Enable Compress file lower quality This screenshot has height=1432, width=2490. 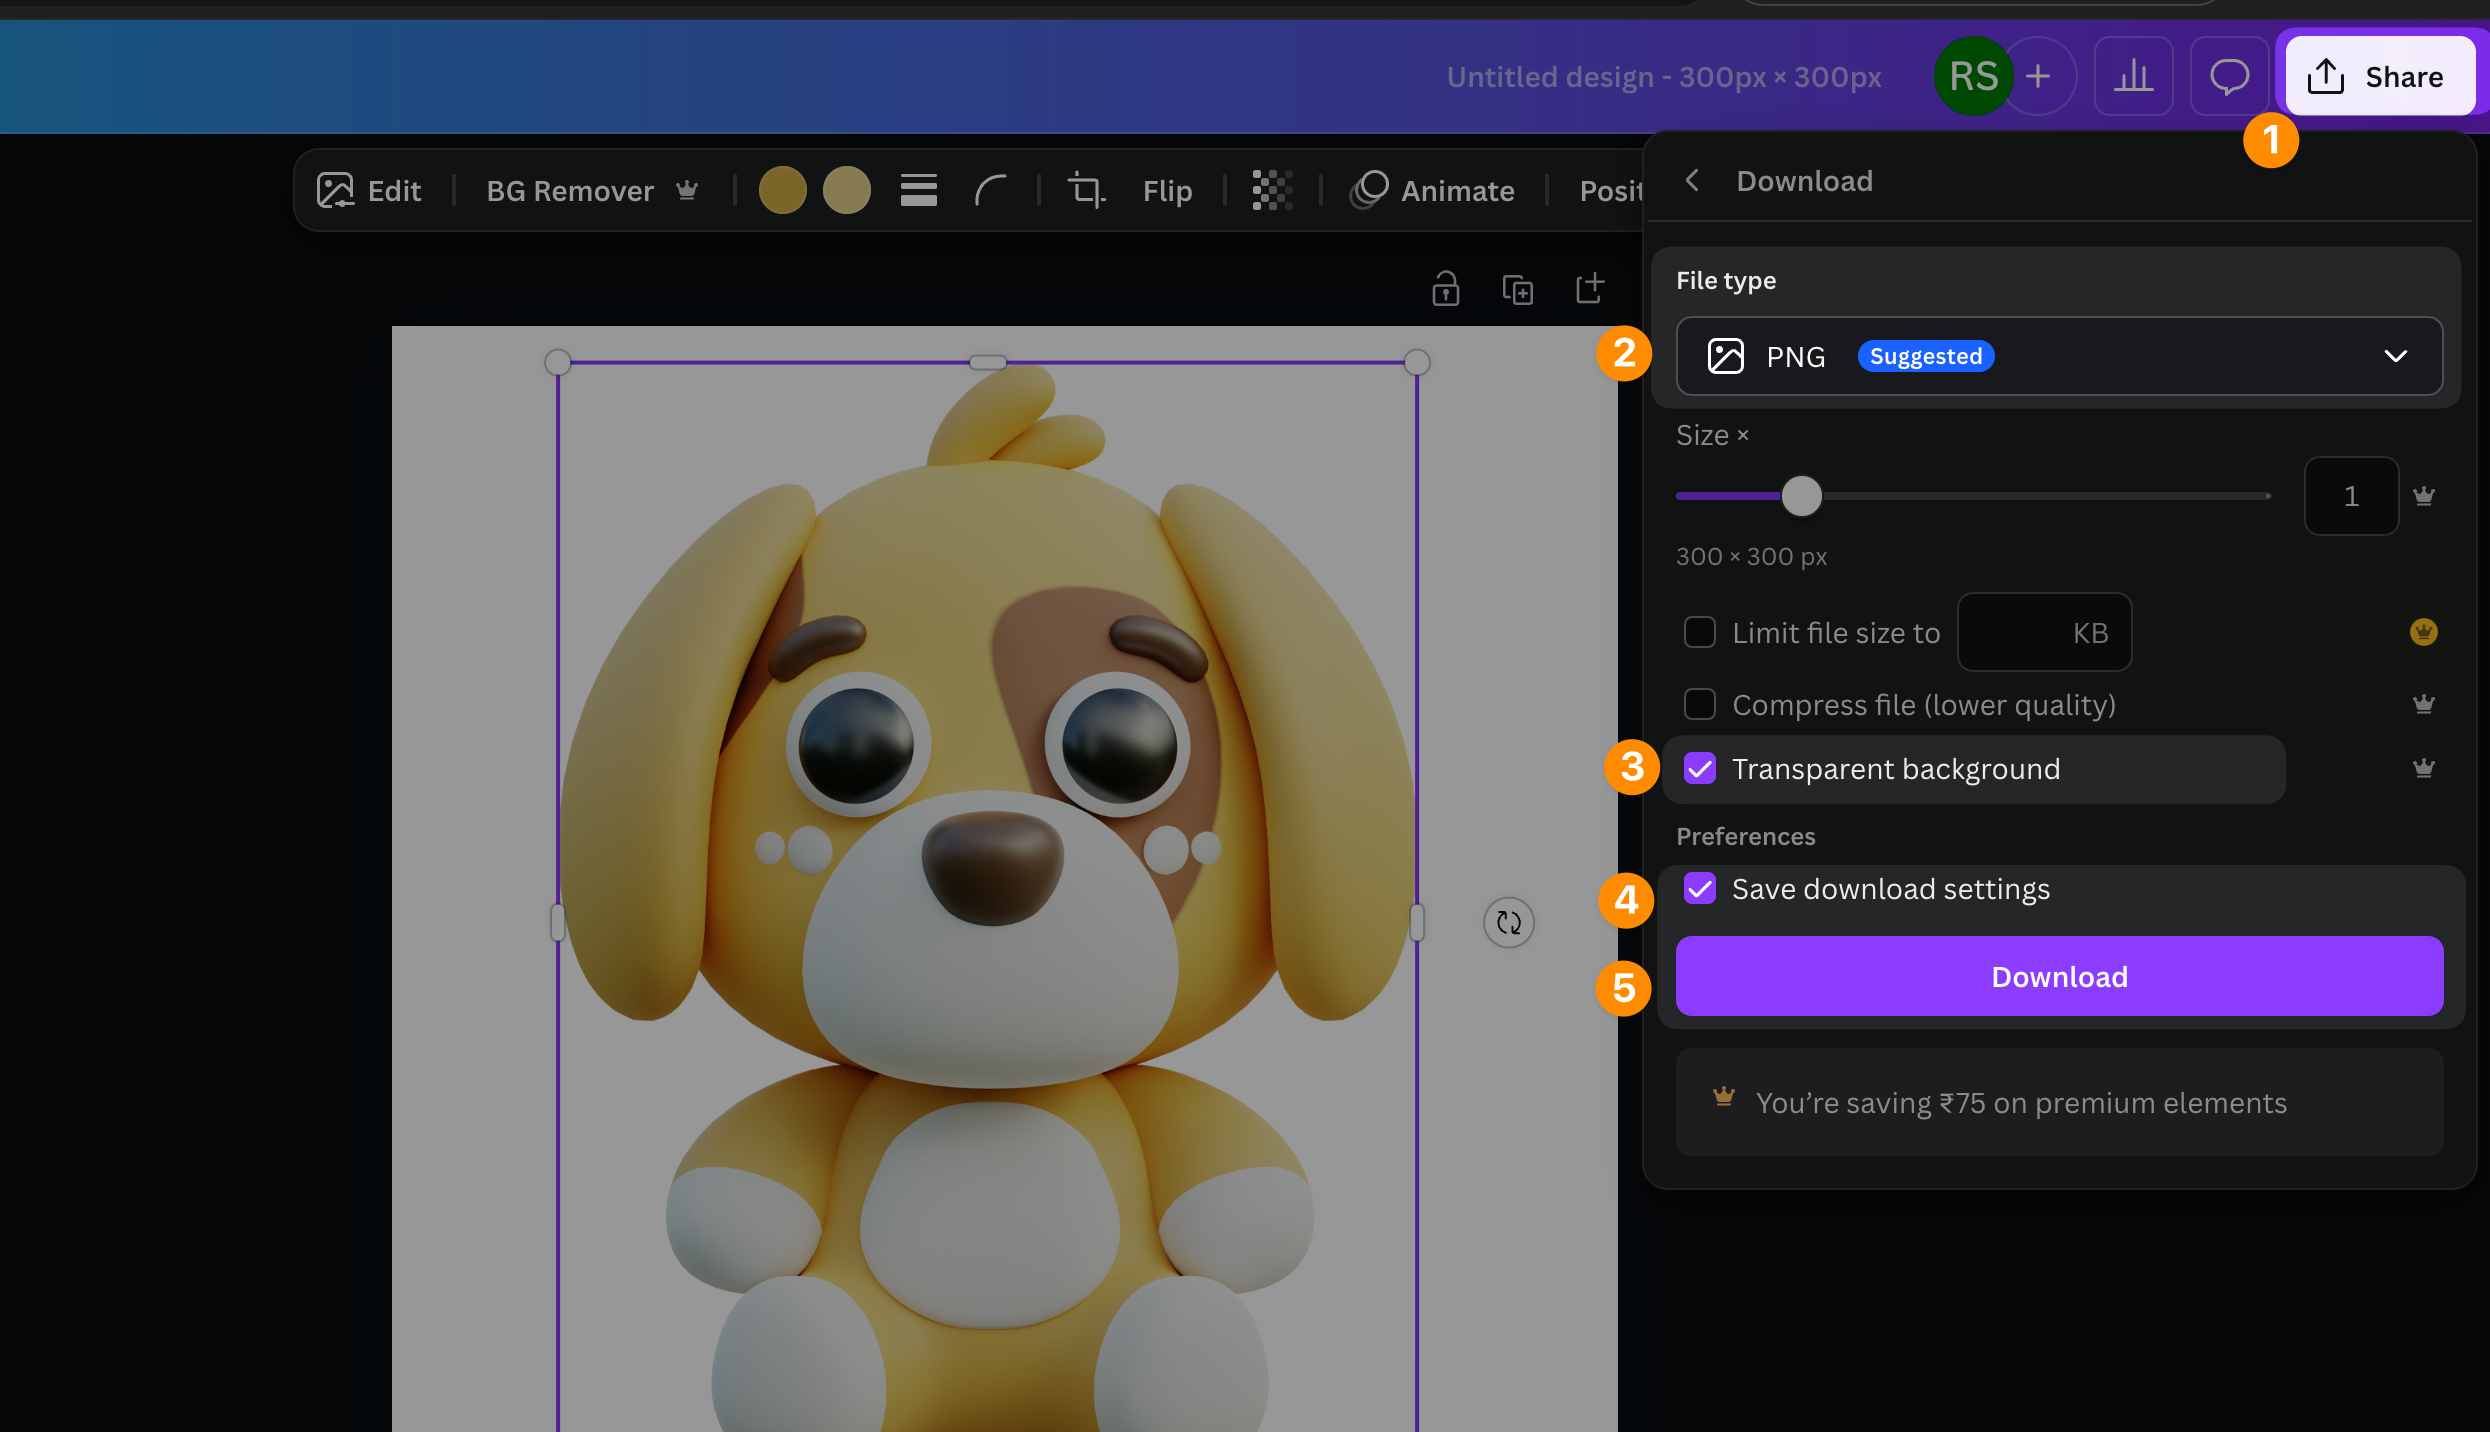tap(1699, 704)
